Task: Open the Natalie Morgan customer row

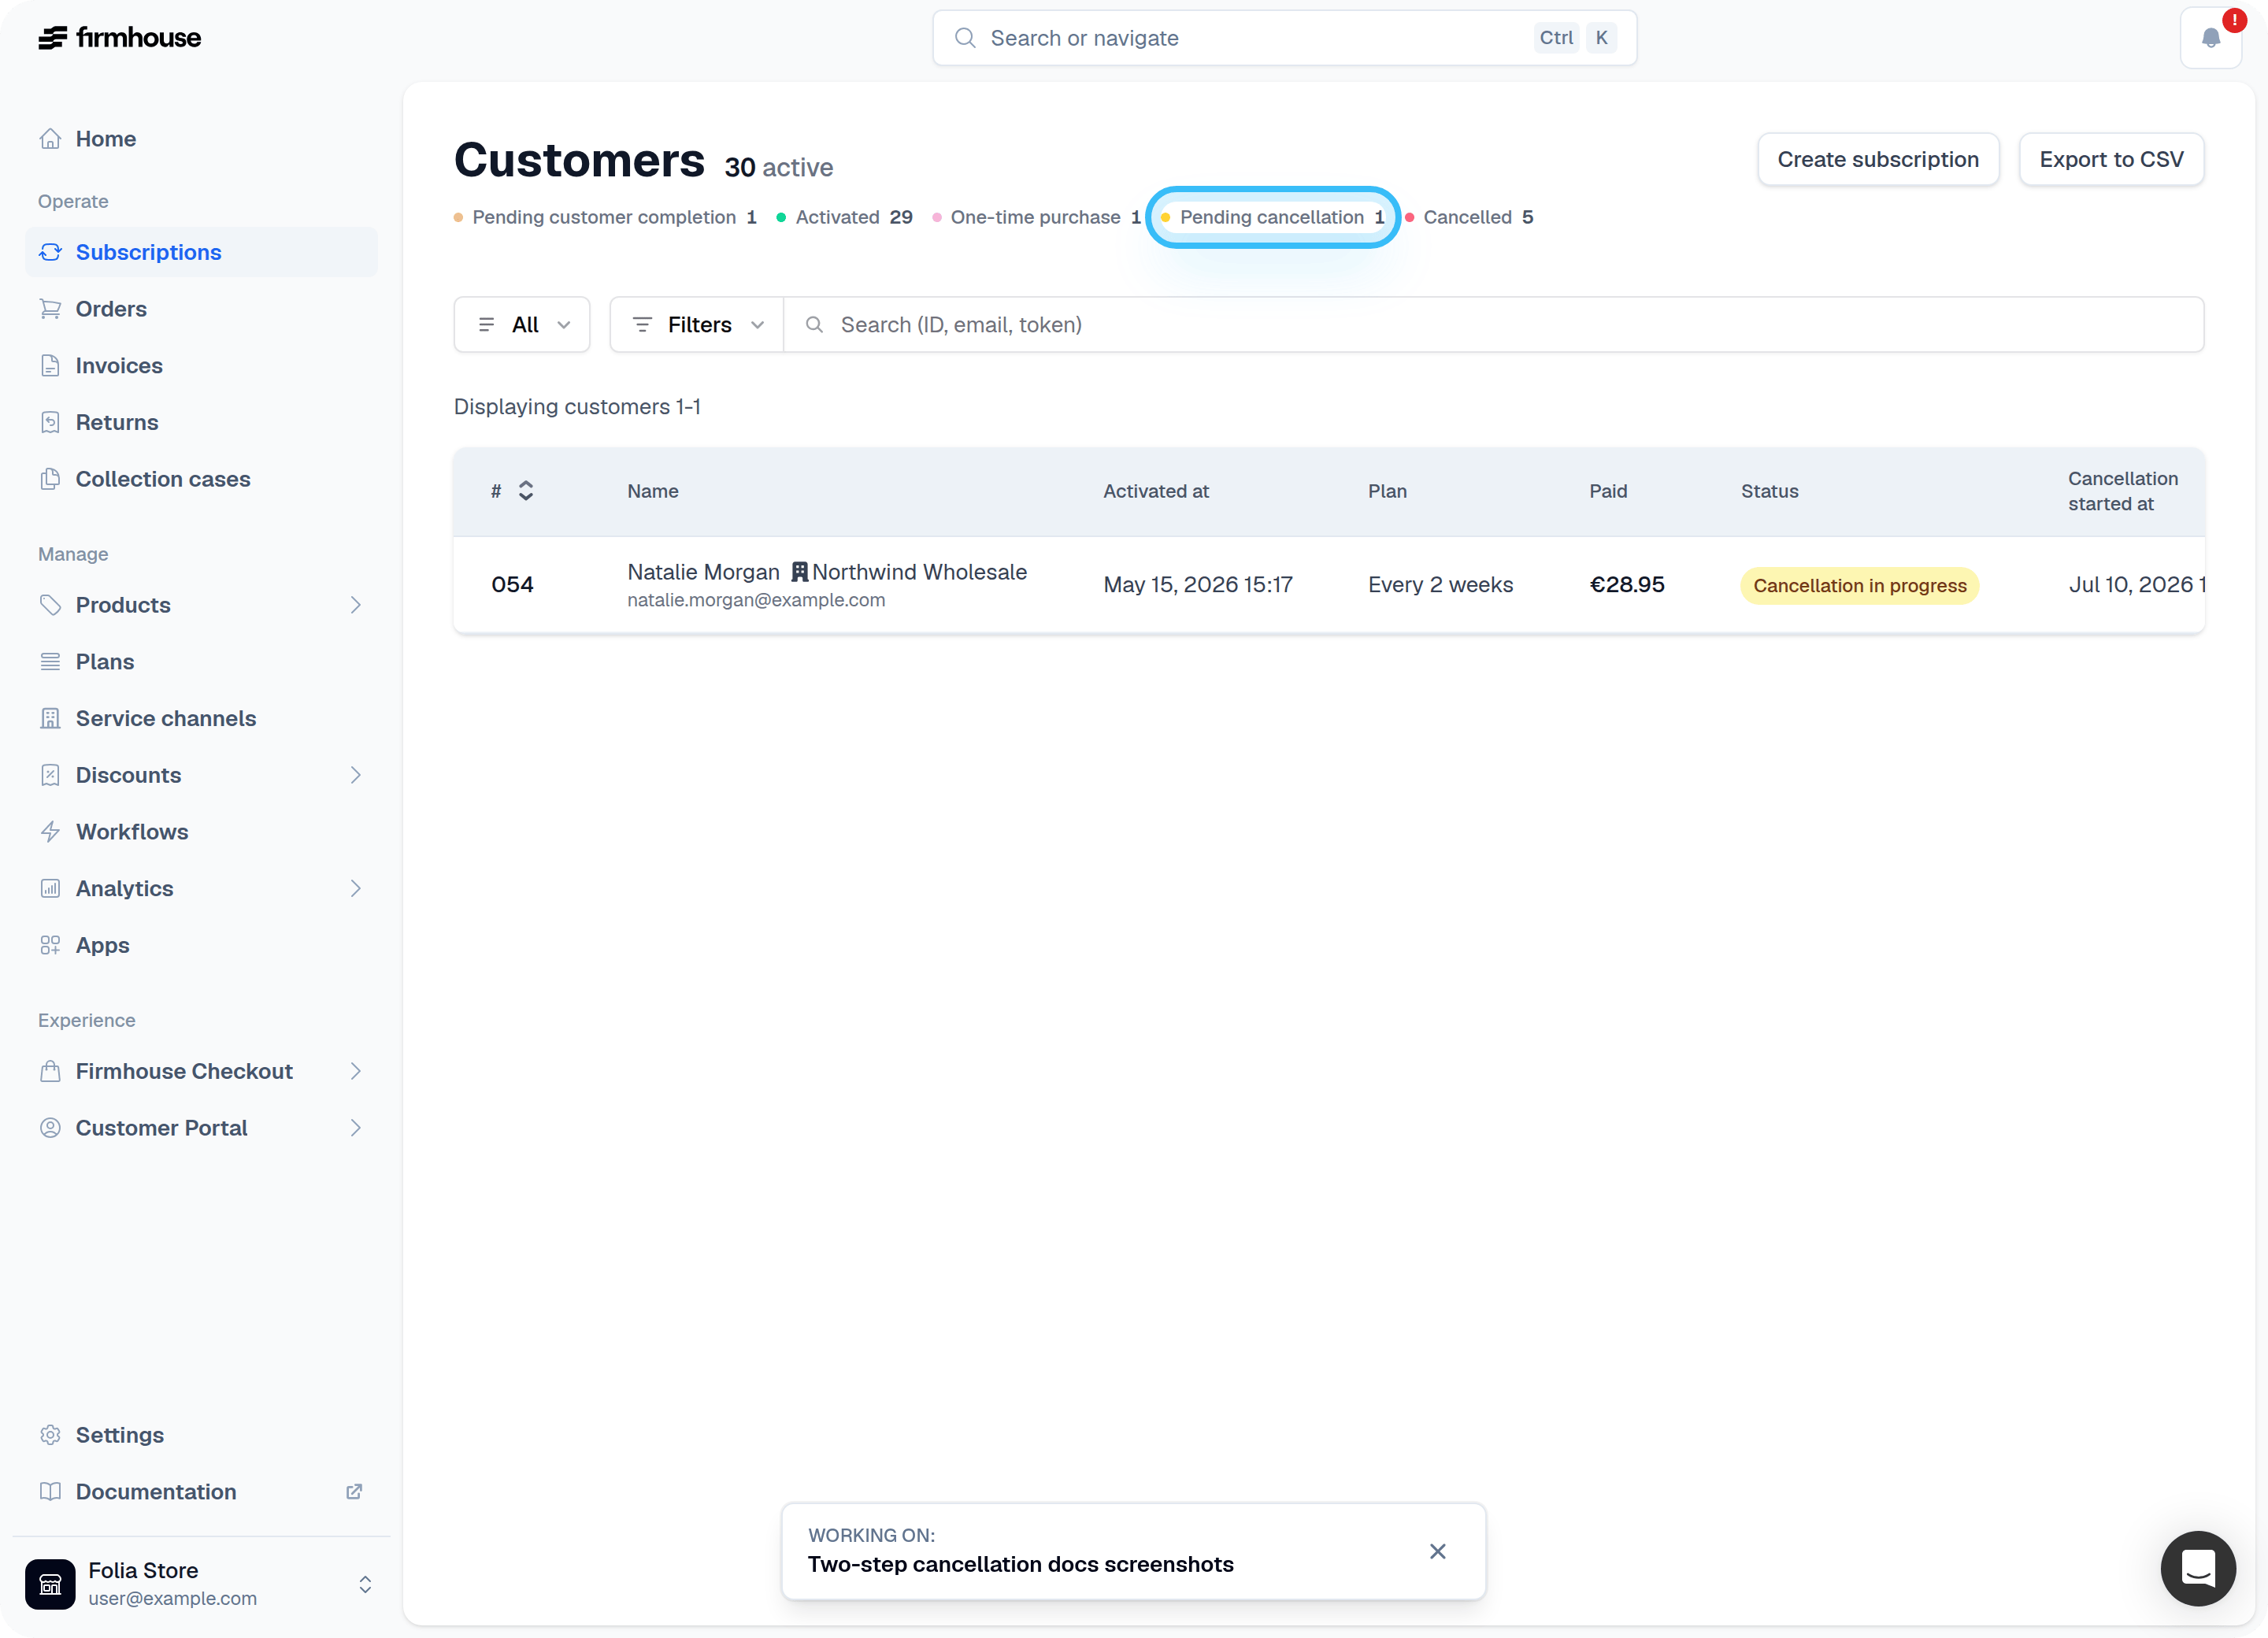Action: tap(1329, 585)
